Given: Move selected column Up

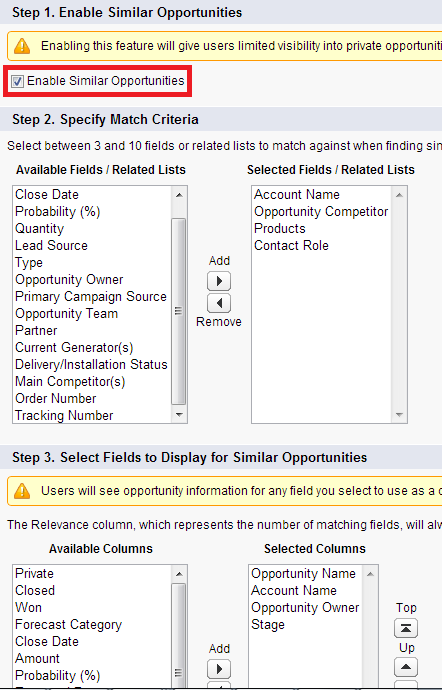Looking at the screenshot, I should [x=405, y=668].
